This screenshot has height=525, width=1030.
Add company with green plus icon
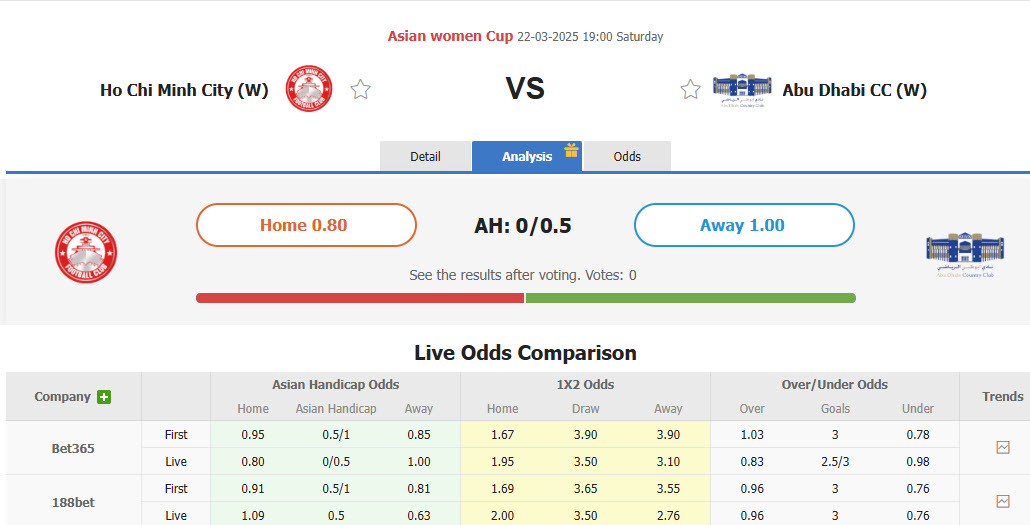click(104, 397)
